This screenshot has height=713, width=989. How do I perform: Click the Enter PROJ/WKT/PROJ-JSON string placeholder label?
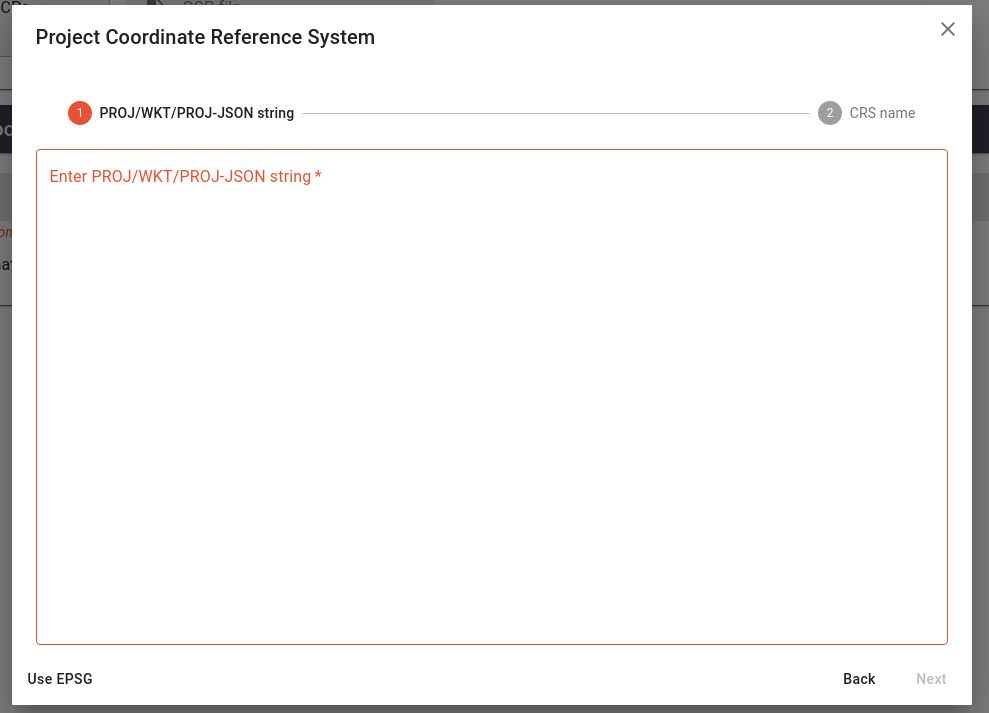click(x=180, y=177)
